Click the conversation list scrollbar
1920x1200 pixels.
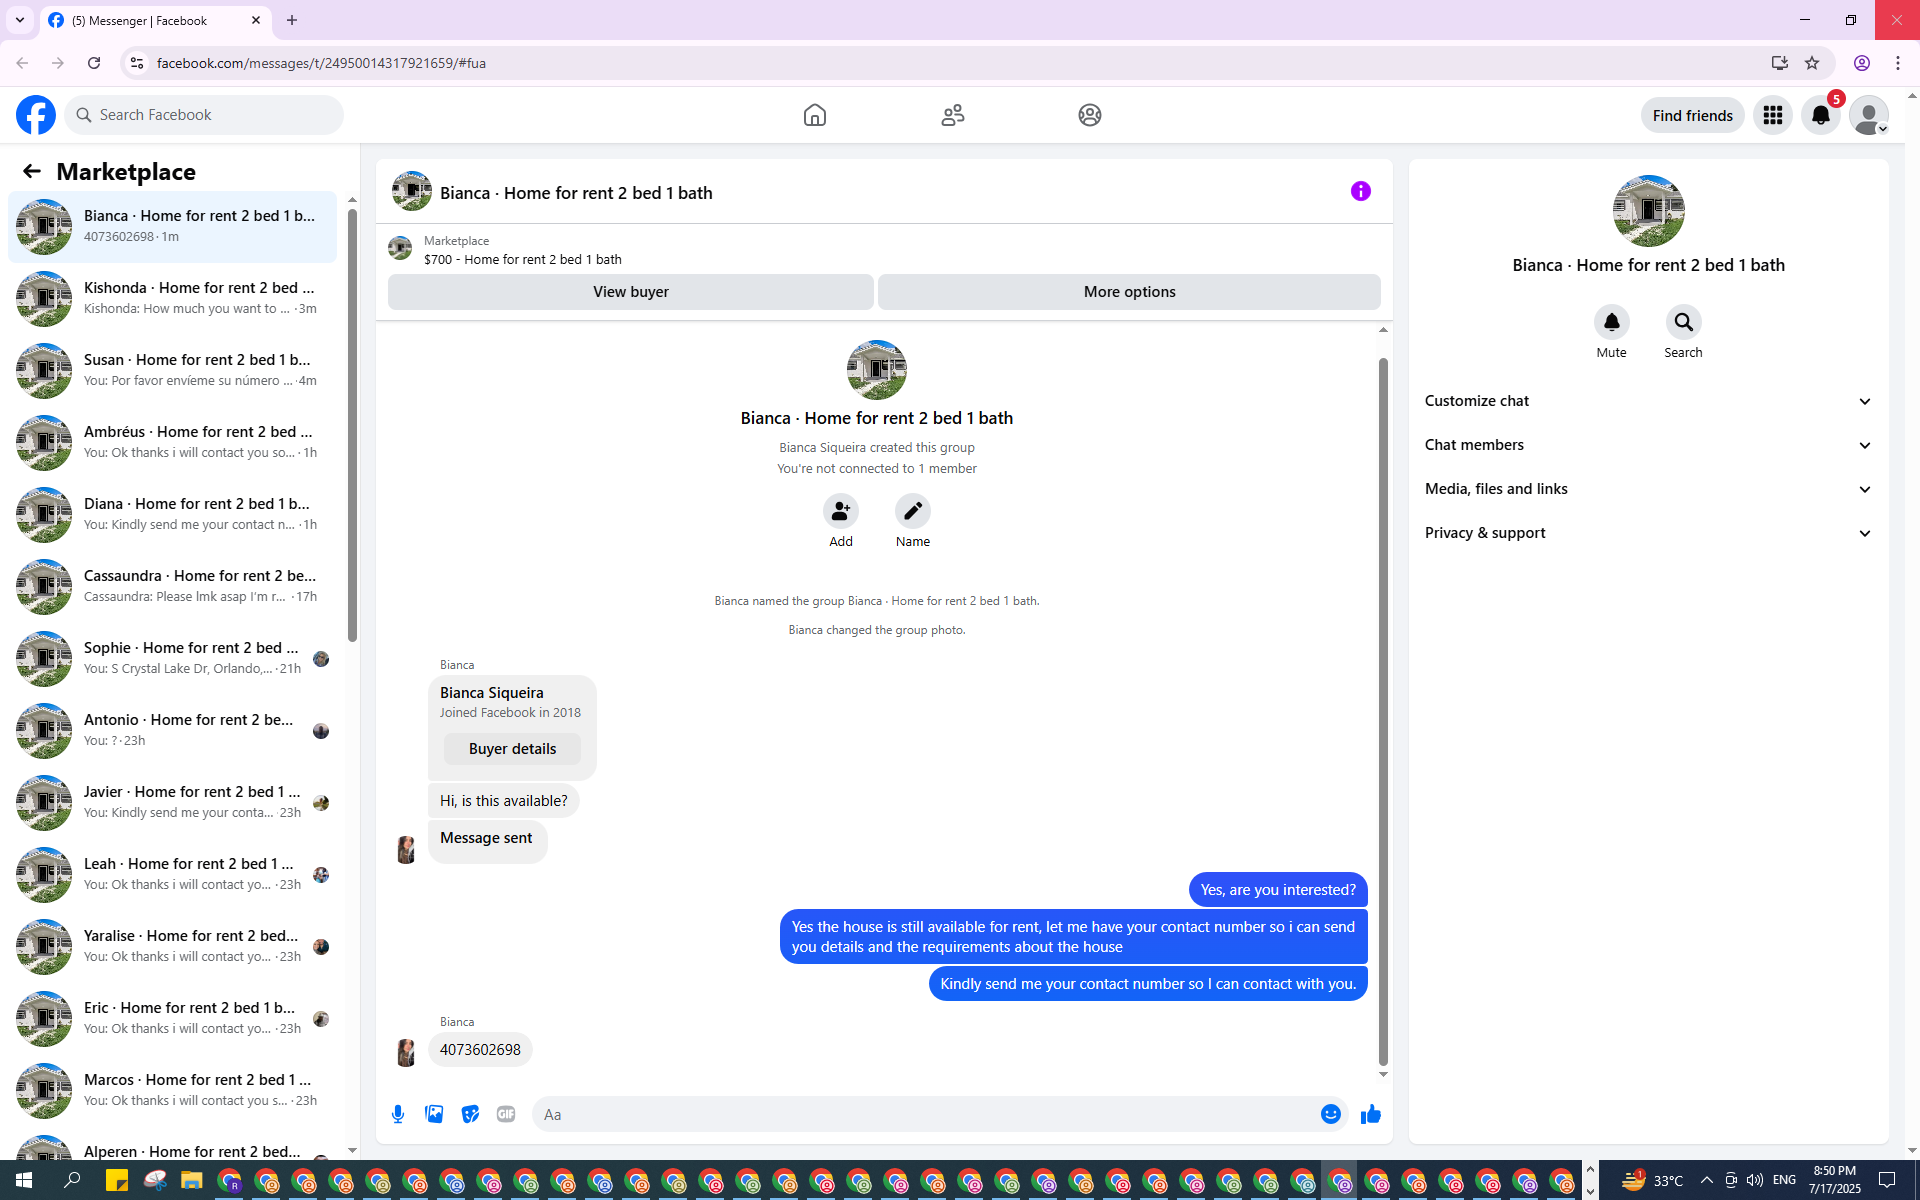pyautogui.click(x=352, y=424)
